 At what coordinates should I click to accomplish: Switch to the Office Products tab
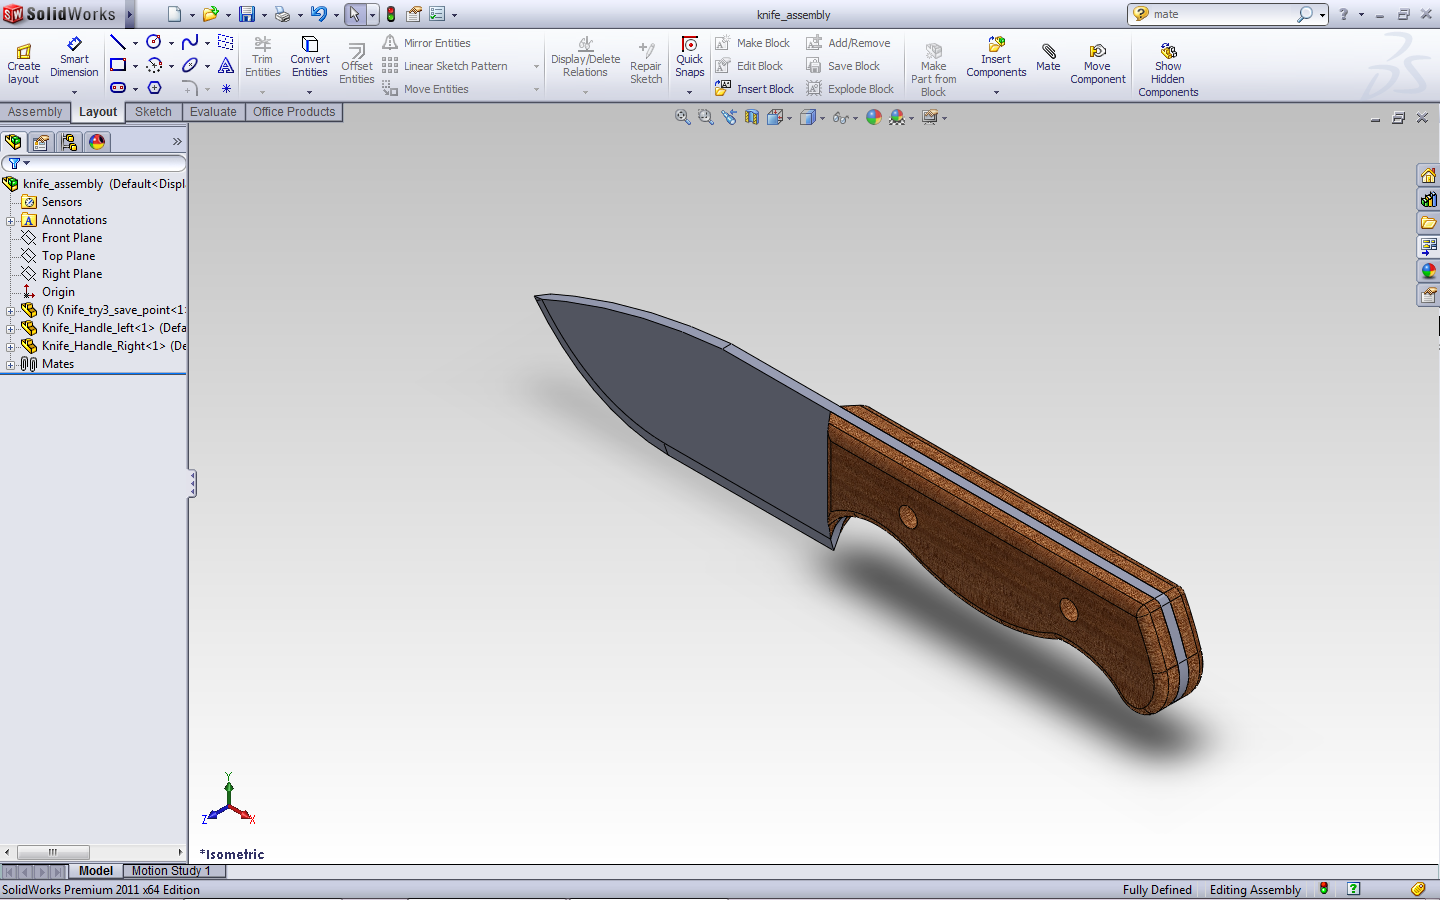click(x=294, y=112)
